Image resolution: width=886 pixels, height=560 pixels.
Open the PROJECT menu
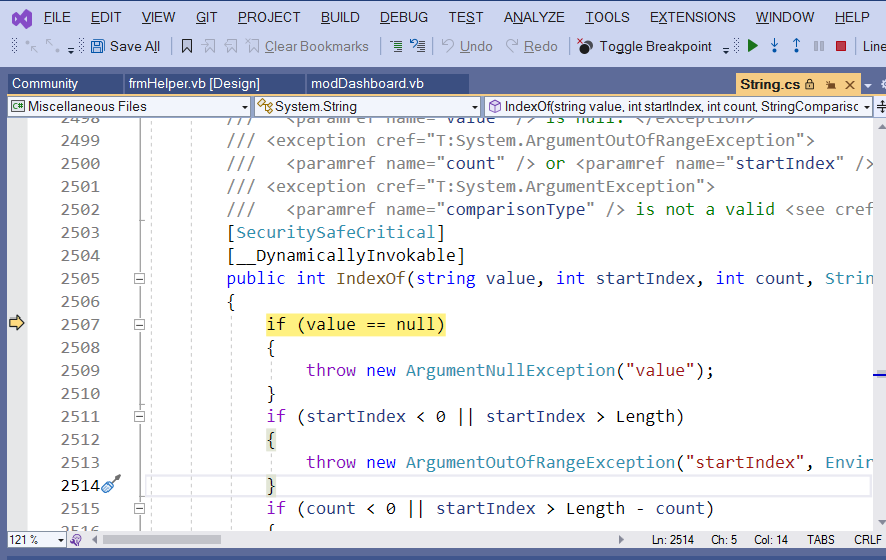click(269, 18)
